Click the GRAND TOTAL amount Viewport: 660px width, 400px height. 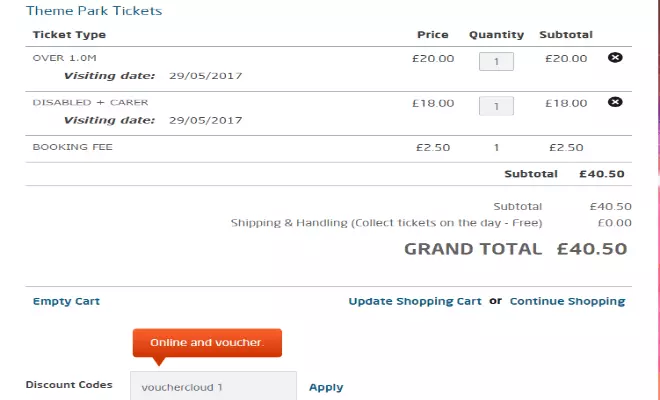coord(592,249)
